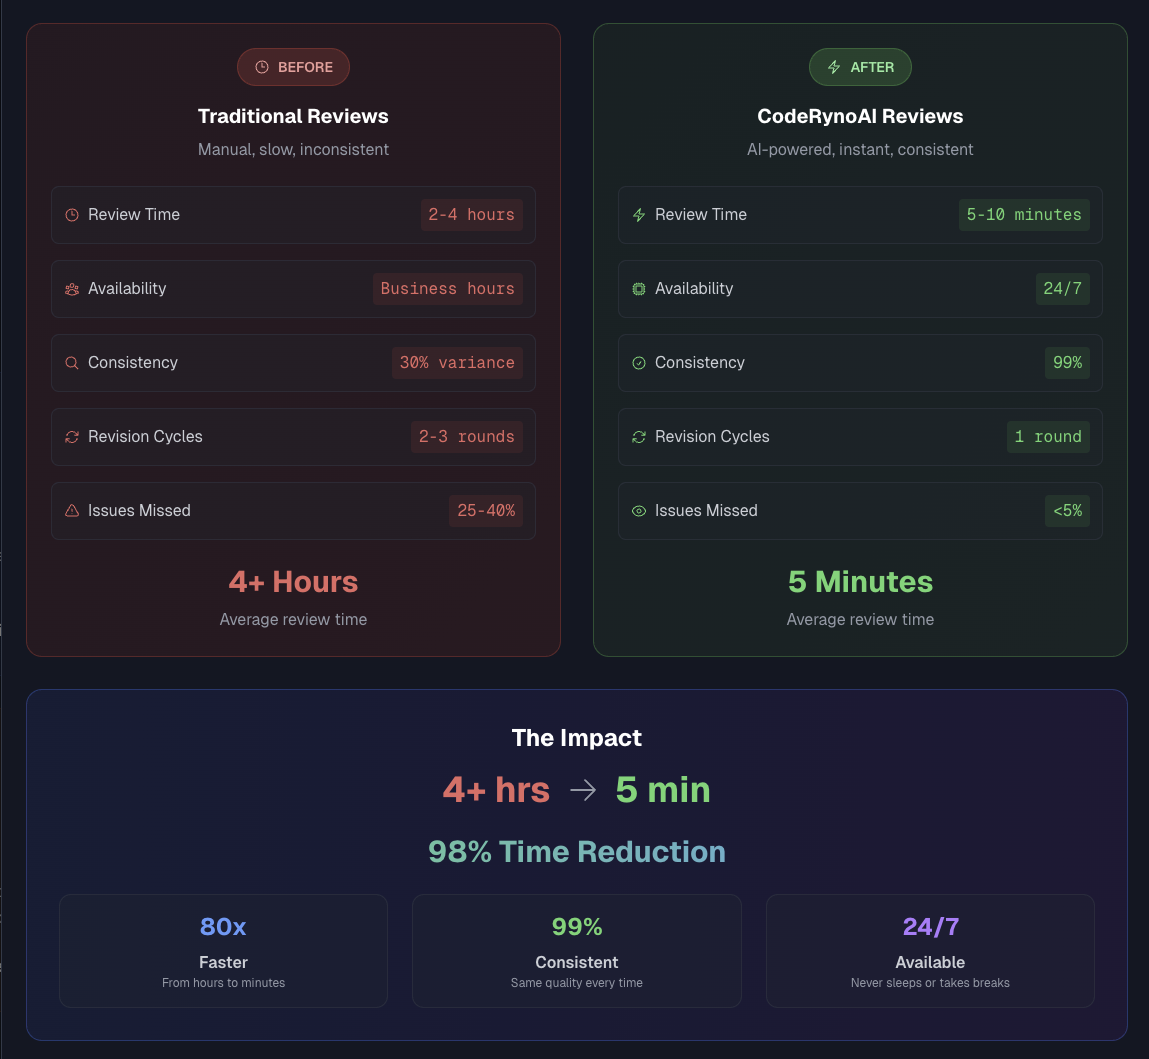Image resolution: width=1149 pixels, height=1059 pixels.
Task: Click the '98% Time Reduction' text
Action: (577, 852)
